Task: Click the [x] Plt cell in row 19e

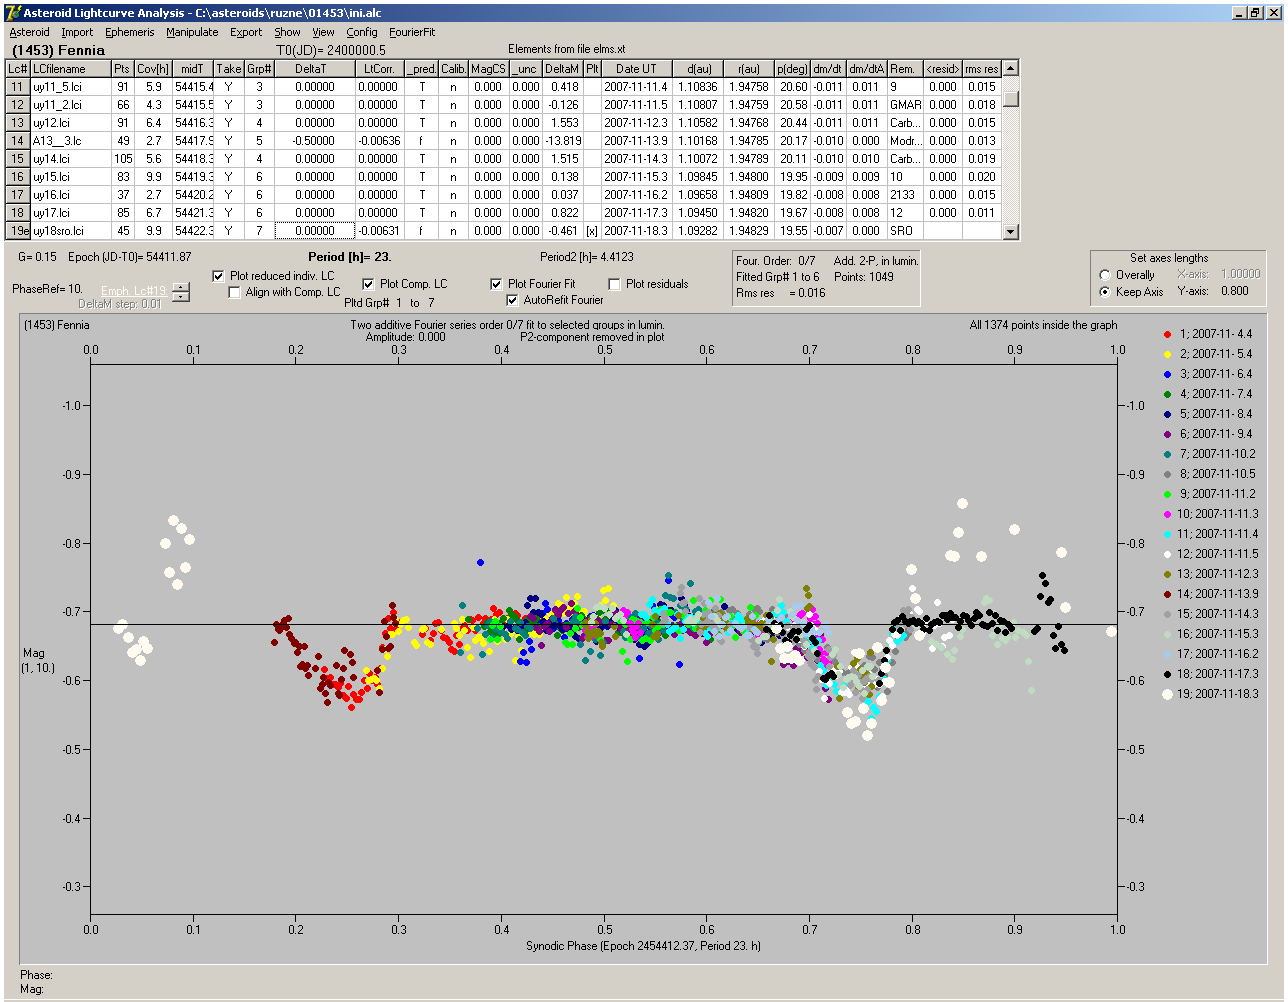Action: 592,231
